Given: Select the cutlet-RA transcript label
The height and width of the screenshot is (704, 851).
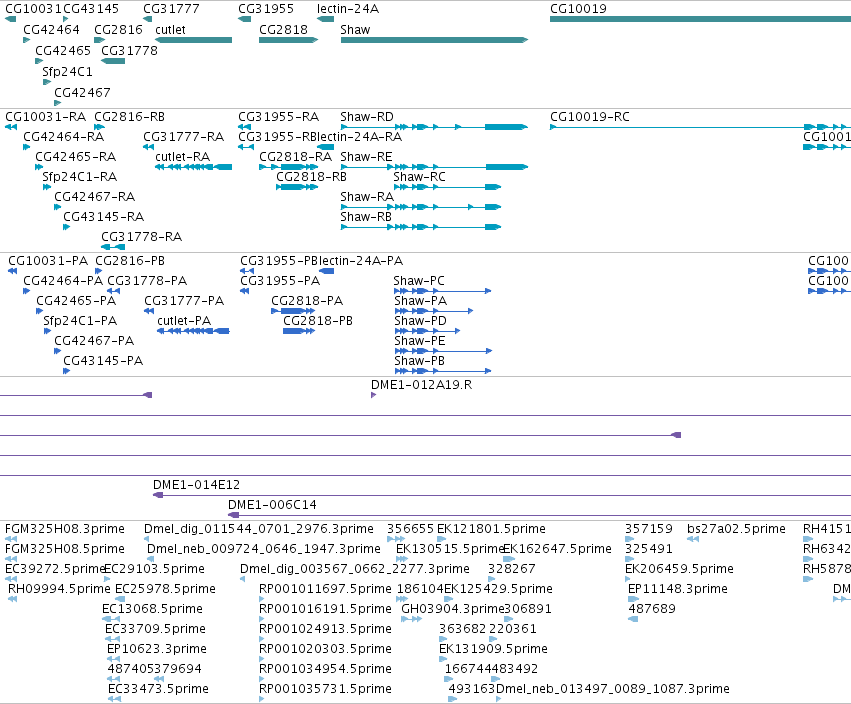Looking at the screenshot, I should click(182, 157).
